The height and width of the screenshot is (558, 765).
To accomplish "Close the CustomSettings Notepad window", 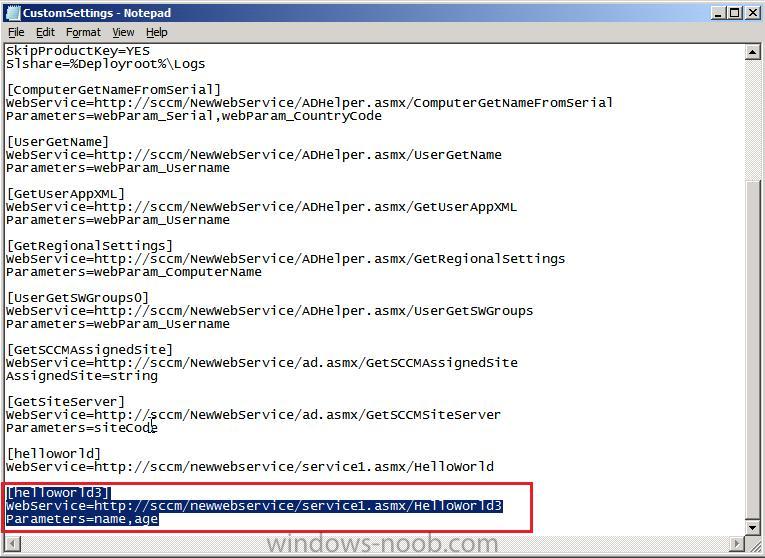I will (x=753, y=13).
